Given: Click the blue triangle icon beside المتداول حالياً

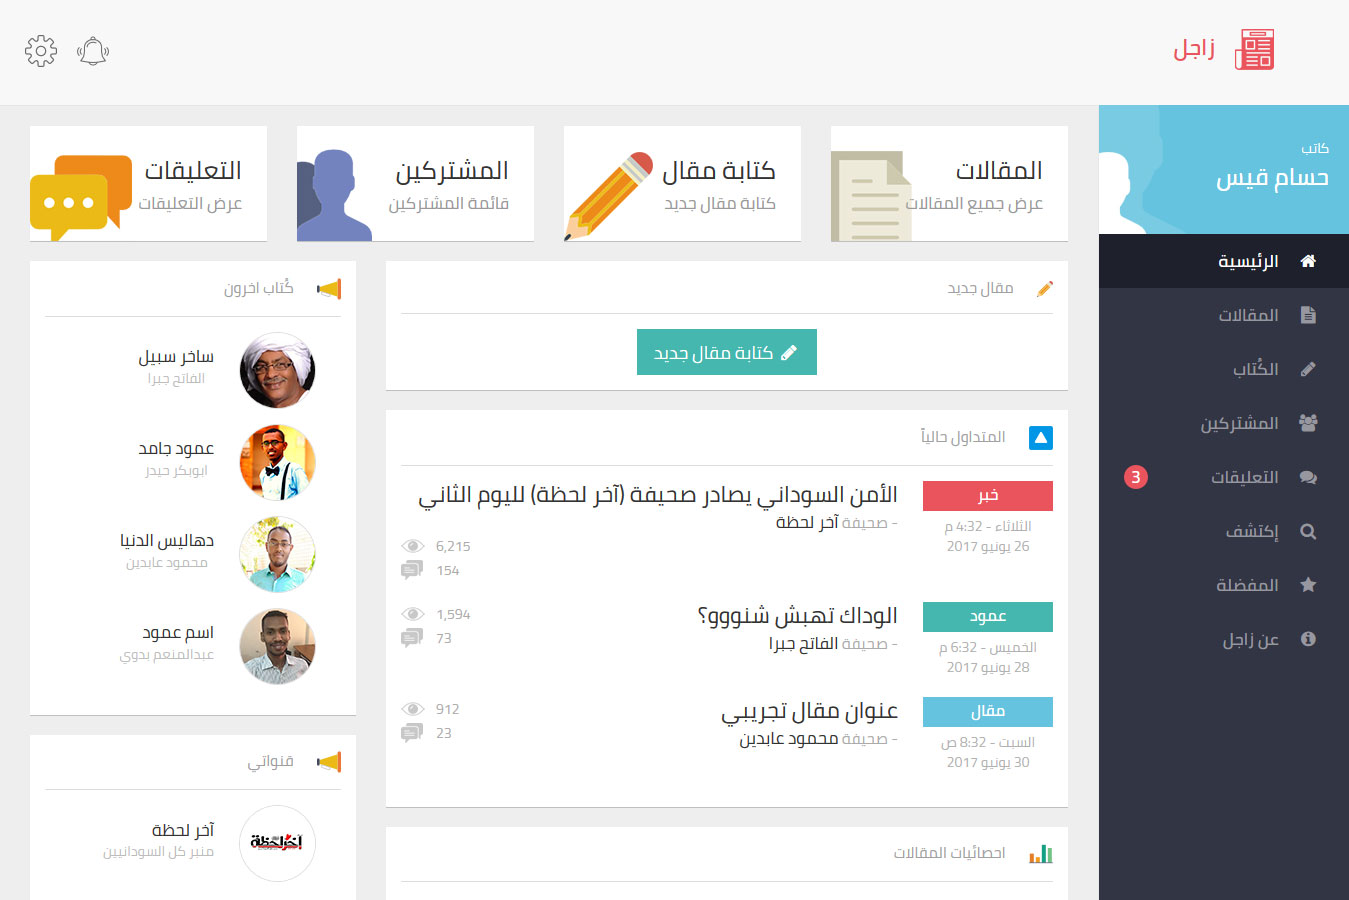Looking at the screenshot, I should click(1041, 438).
